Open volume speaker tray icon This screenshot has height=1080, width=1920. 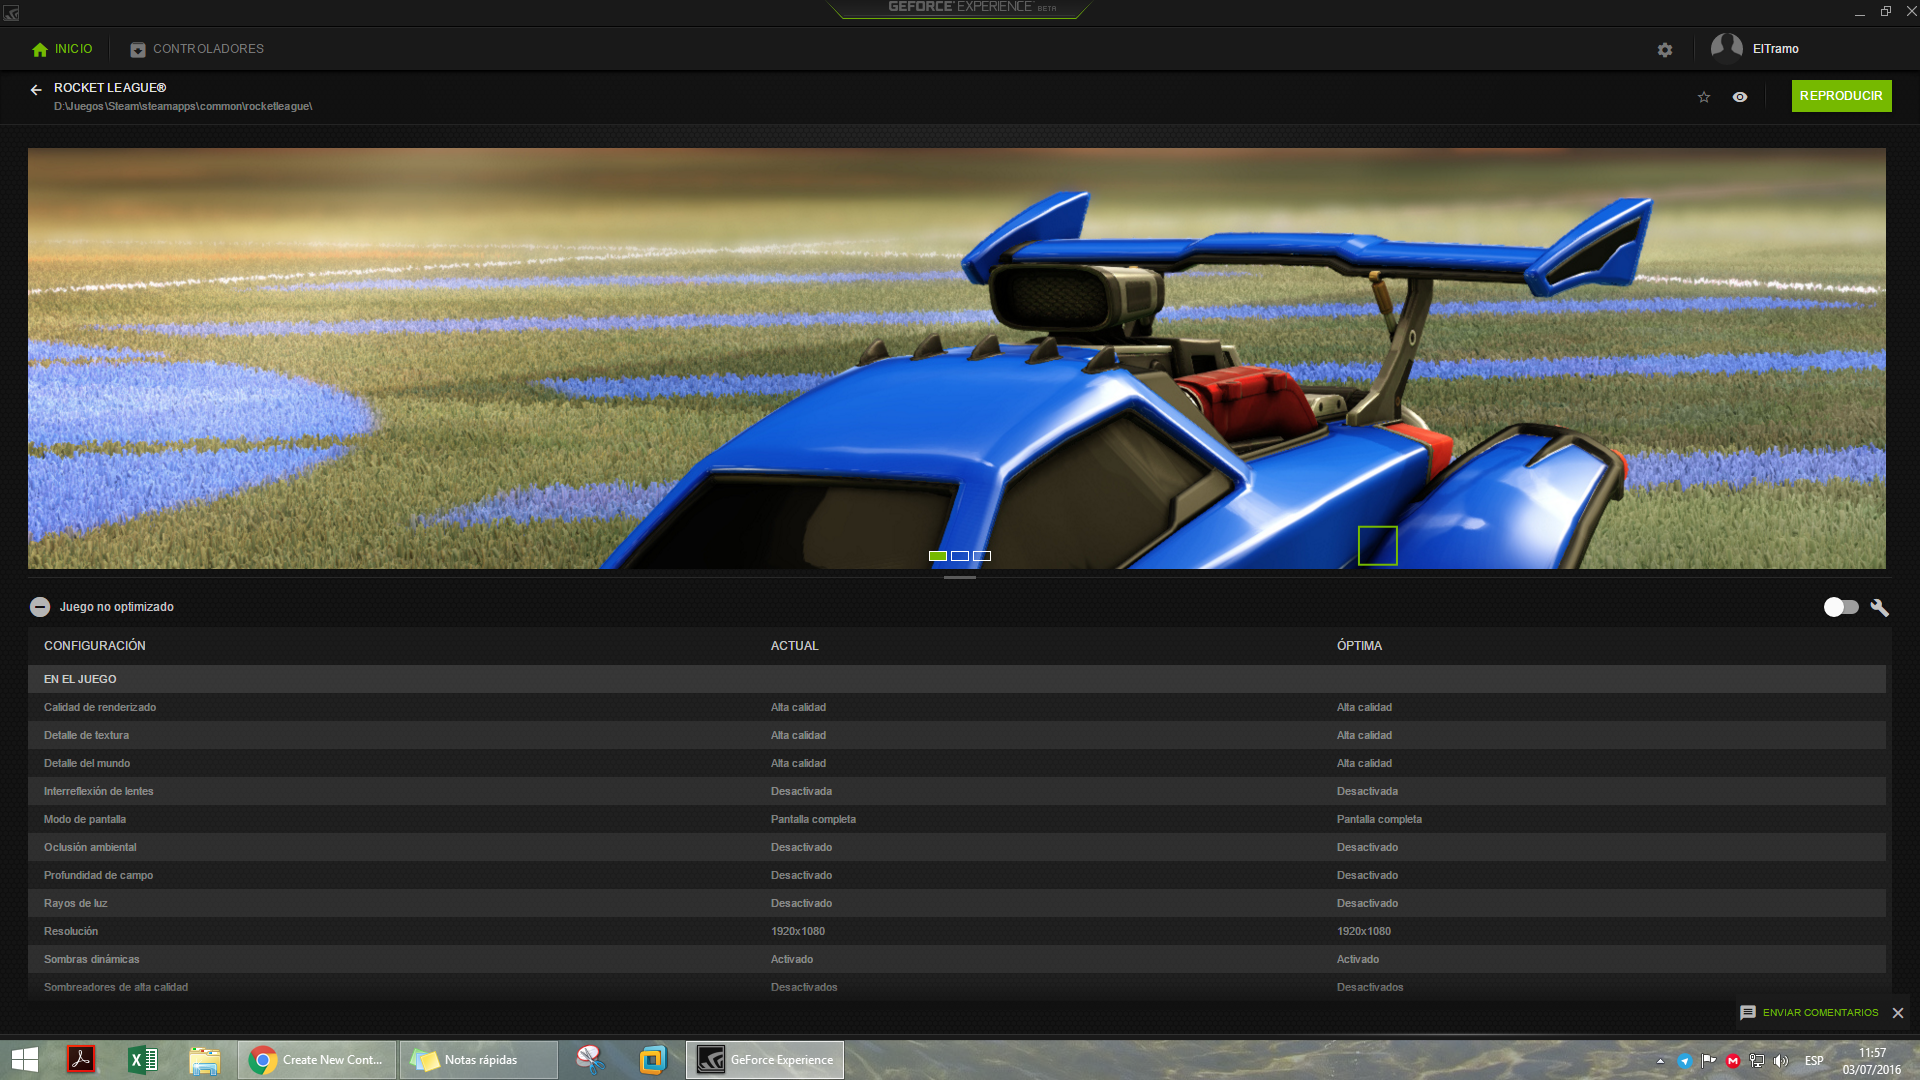pyautogui.click(x=1781, y=1061)
